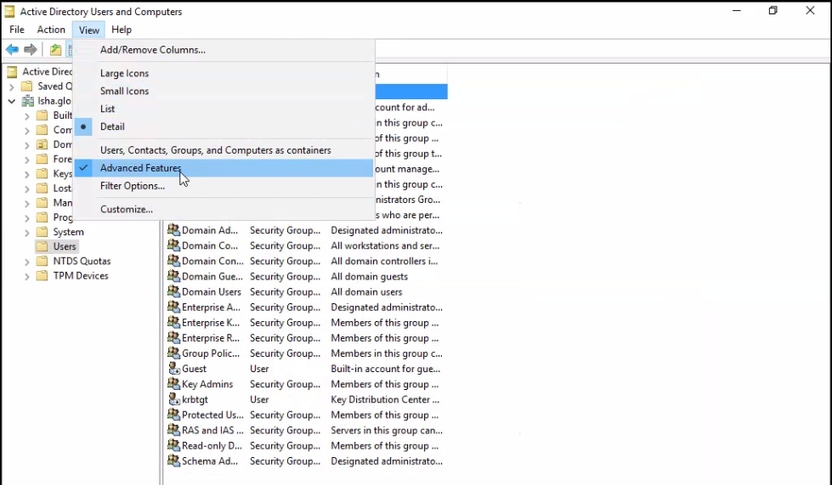Click the Domain Co... group icon
This screenshot has height=485, width=832.
click(174, 246)
